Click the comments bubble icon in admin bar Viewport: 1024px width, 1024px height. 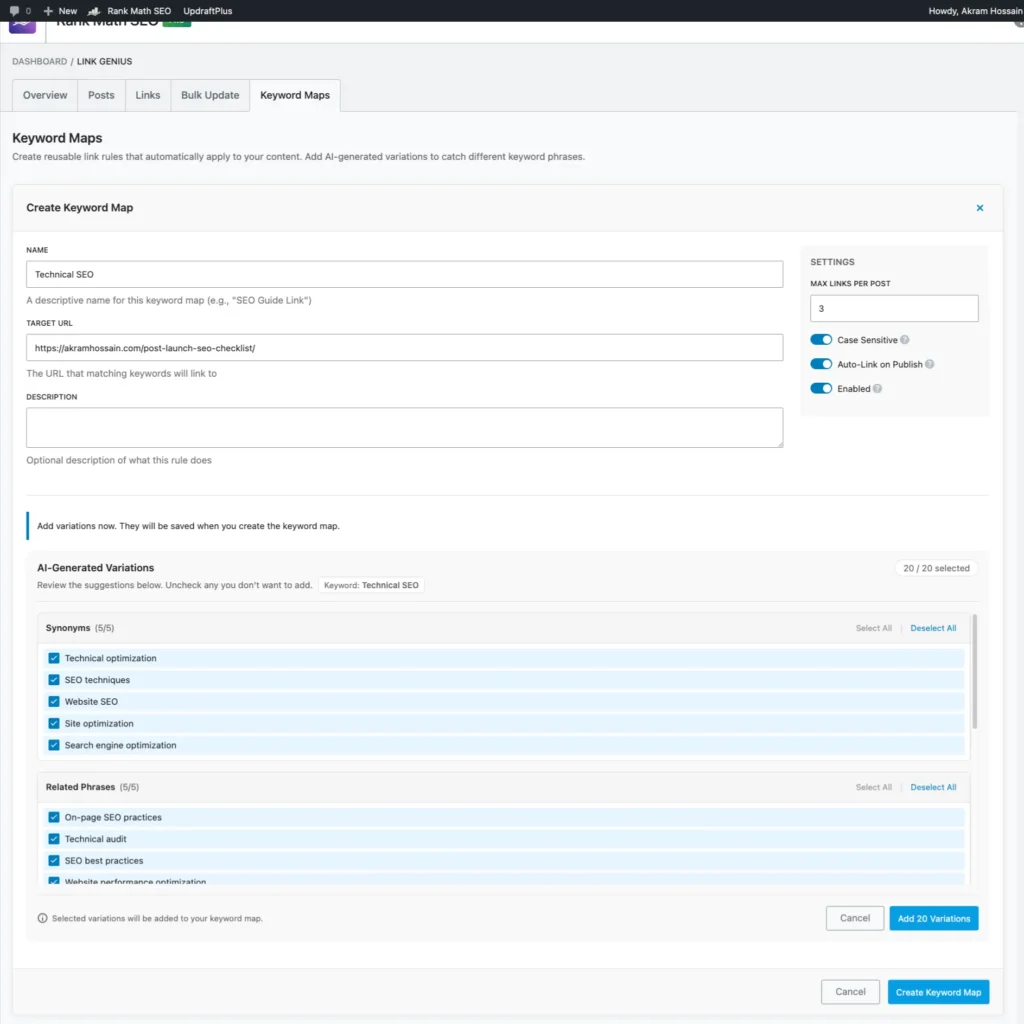[14, 11]
